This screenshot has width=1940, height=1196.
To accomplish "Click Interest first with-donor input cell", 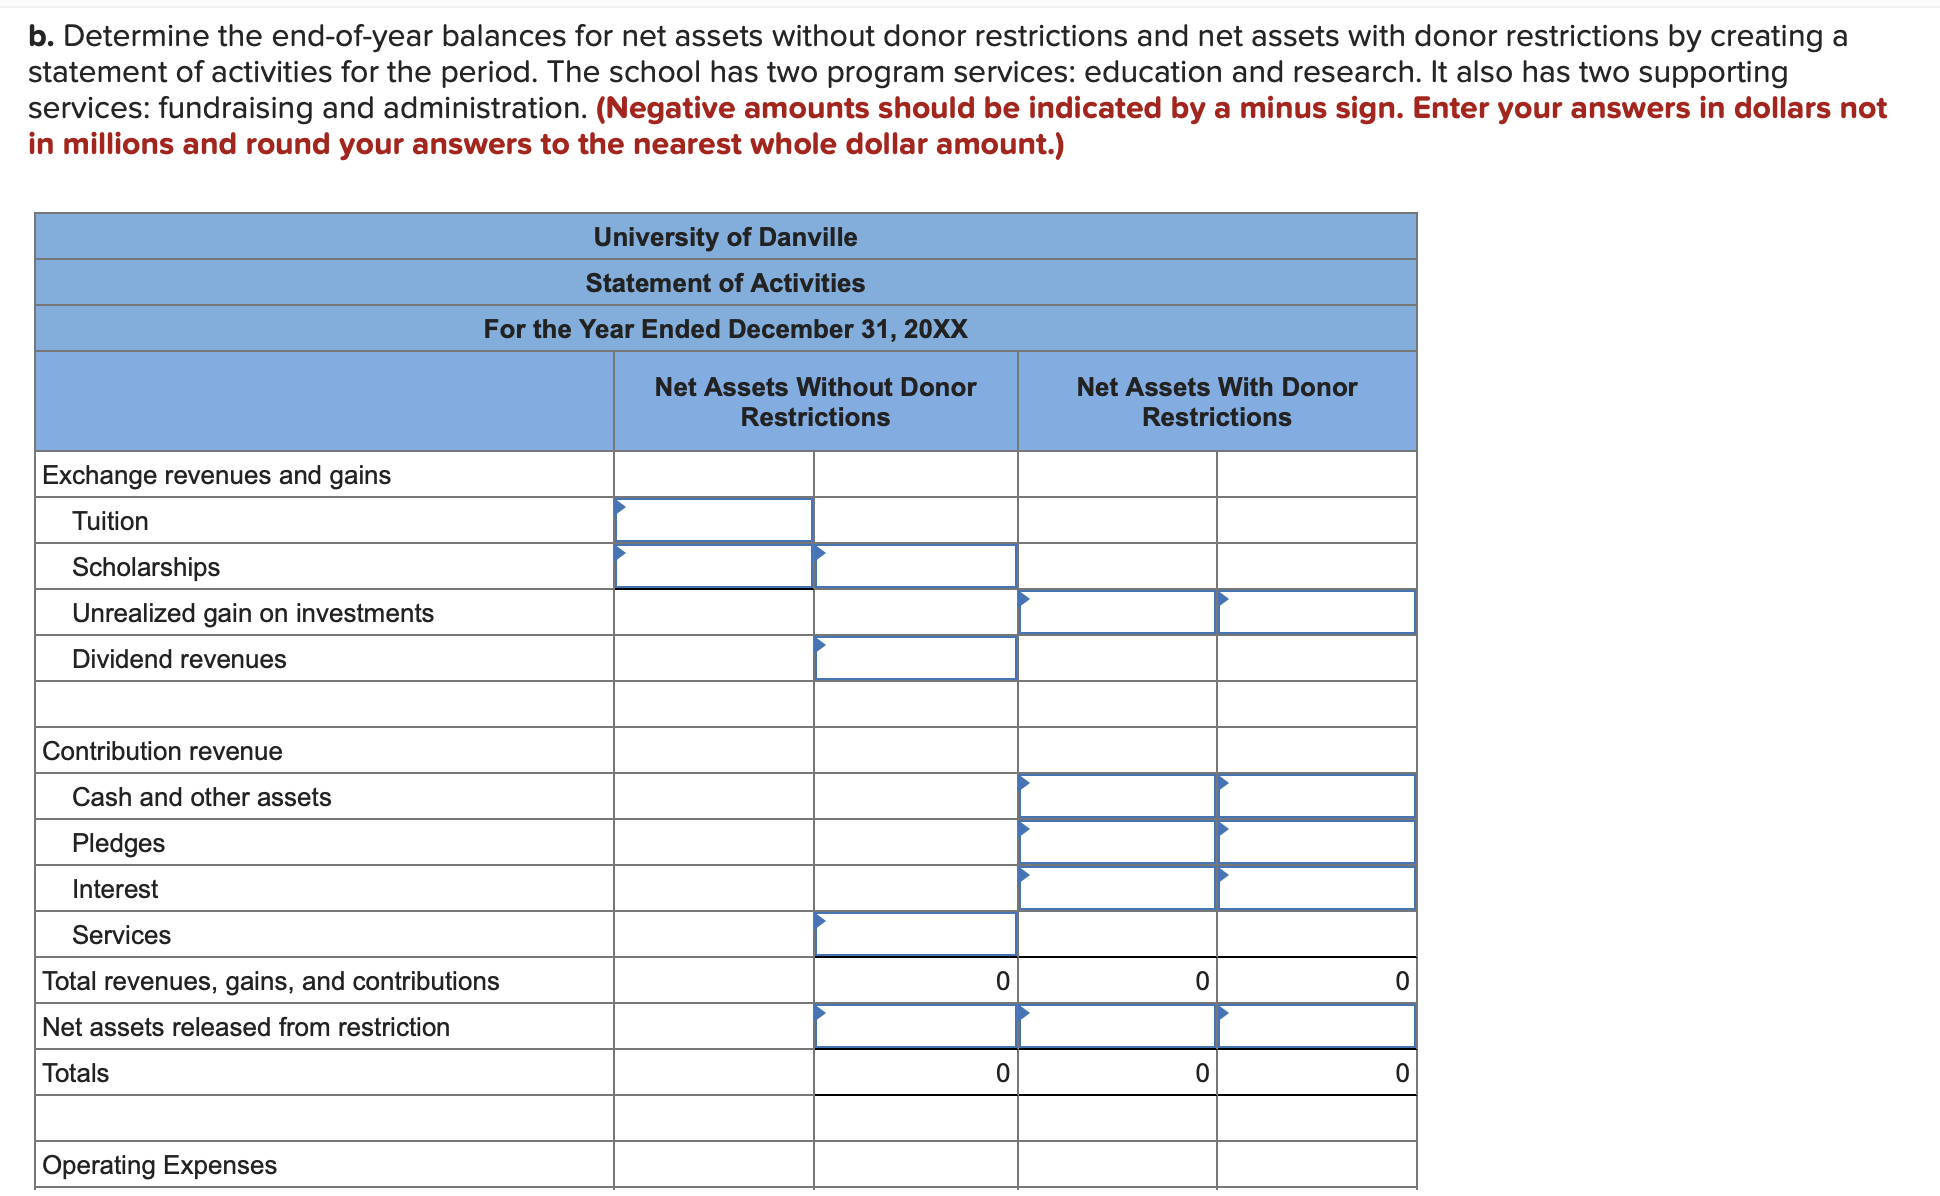I will coord(1117,888).
